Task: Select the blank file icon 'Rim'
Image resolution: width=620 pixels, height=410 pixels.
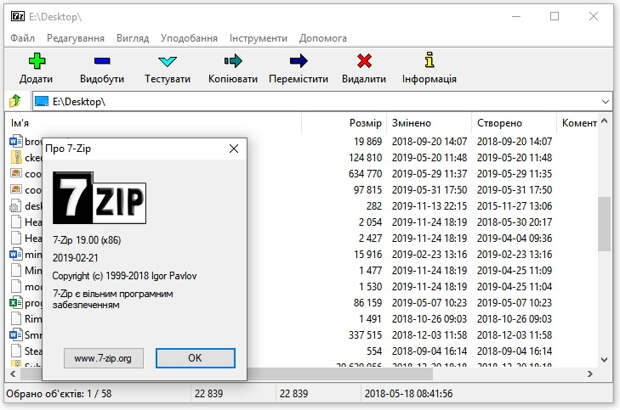Action: pyautogui.click(x=16, y=319)
